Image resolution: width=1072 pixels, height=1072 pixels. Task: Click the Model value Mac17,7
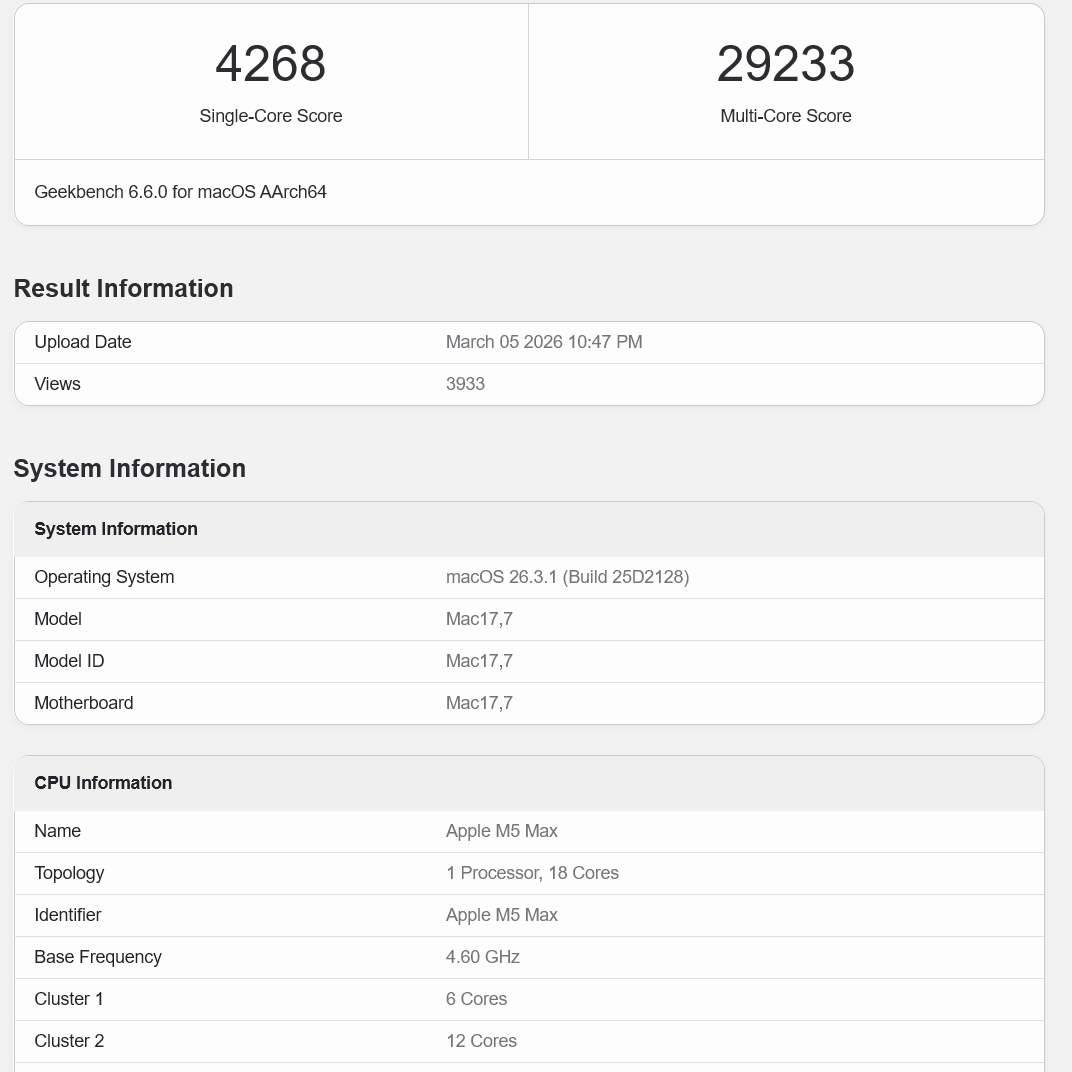(x=479, y=619)
